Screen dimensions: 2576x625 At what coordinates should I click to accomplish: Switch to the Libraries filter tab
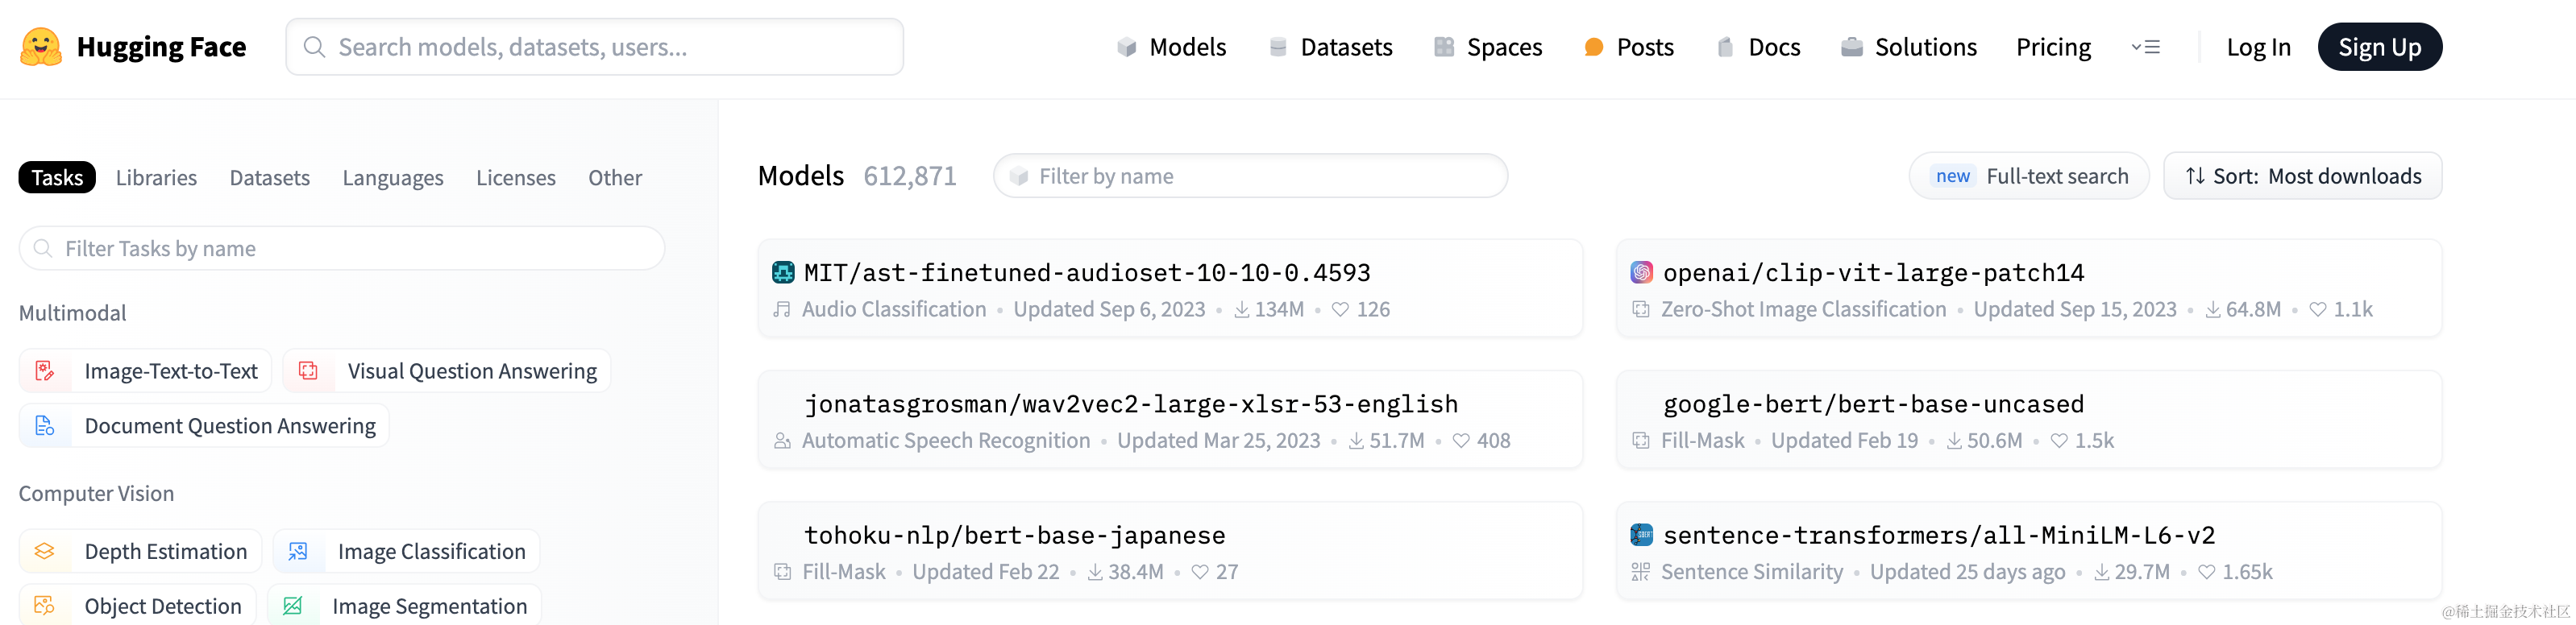(156, 177)
